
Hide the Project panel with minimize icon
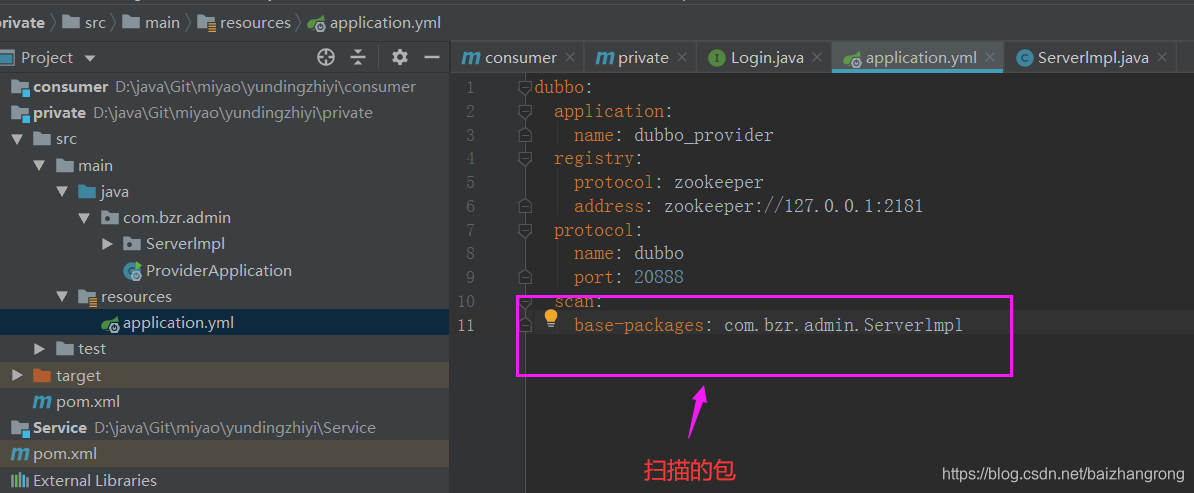pos(432,57)
